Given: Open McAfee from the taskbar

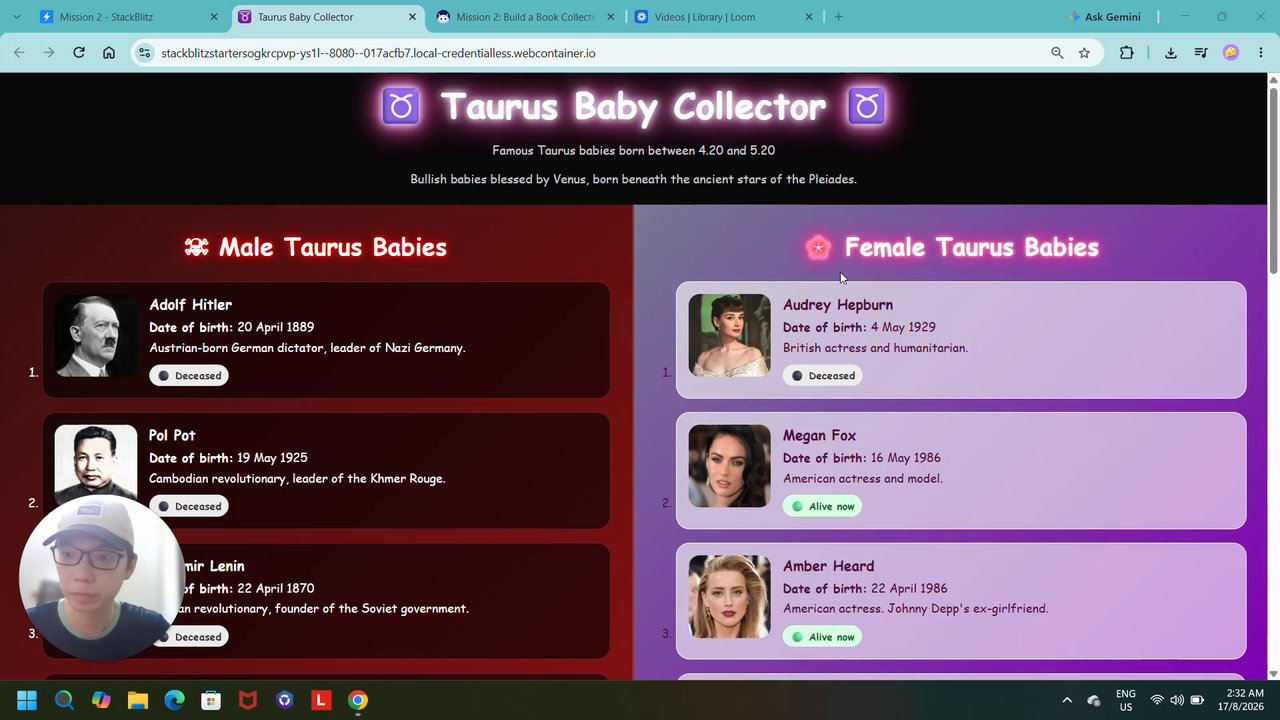Looking at the screenshot, I should coord(248,700).
